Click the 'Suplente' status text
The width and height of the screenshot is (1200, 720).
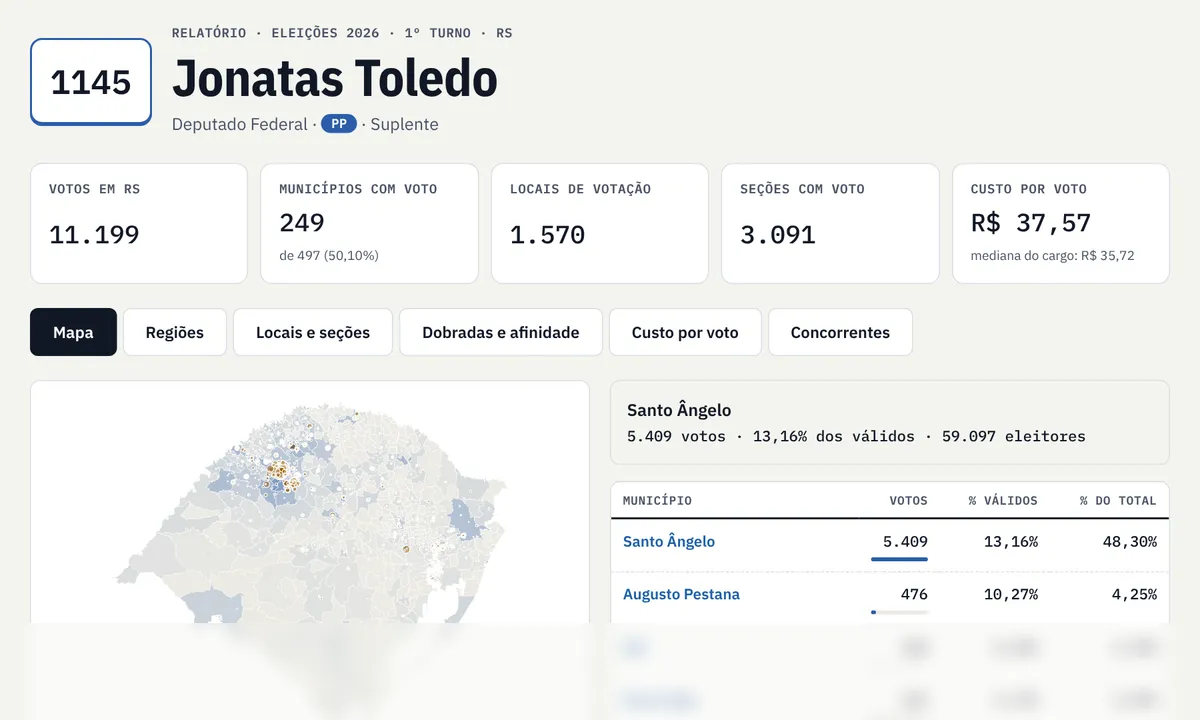(x=405, y=124)
